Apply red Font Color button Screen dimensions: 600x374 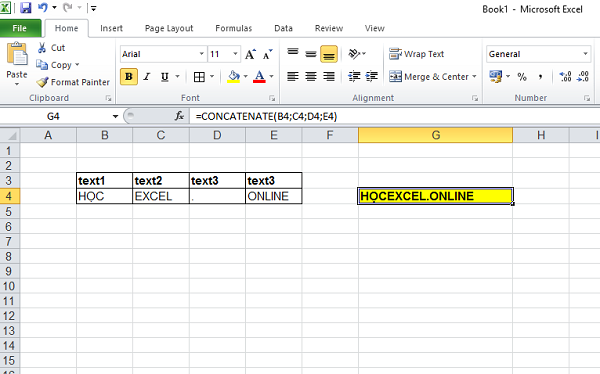(259, 77)
